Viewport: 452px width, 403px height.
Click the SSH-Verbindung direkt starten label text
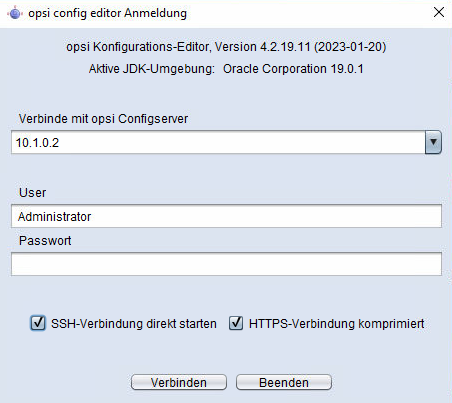point(134,324)
